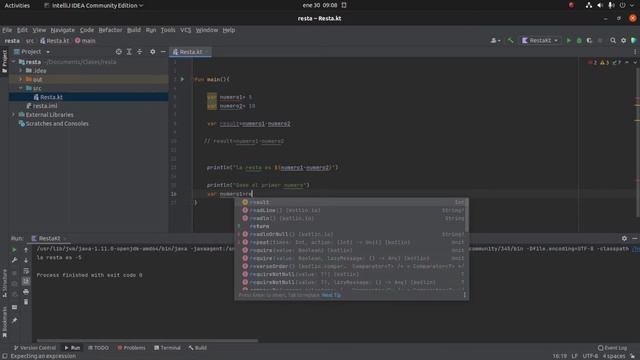Click Activities in the top bar
The height and width of the screenshot is (360, 640).
click(x=17, y=5)
